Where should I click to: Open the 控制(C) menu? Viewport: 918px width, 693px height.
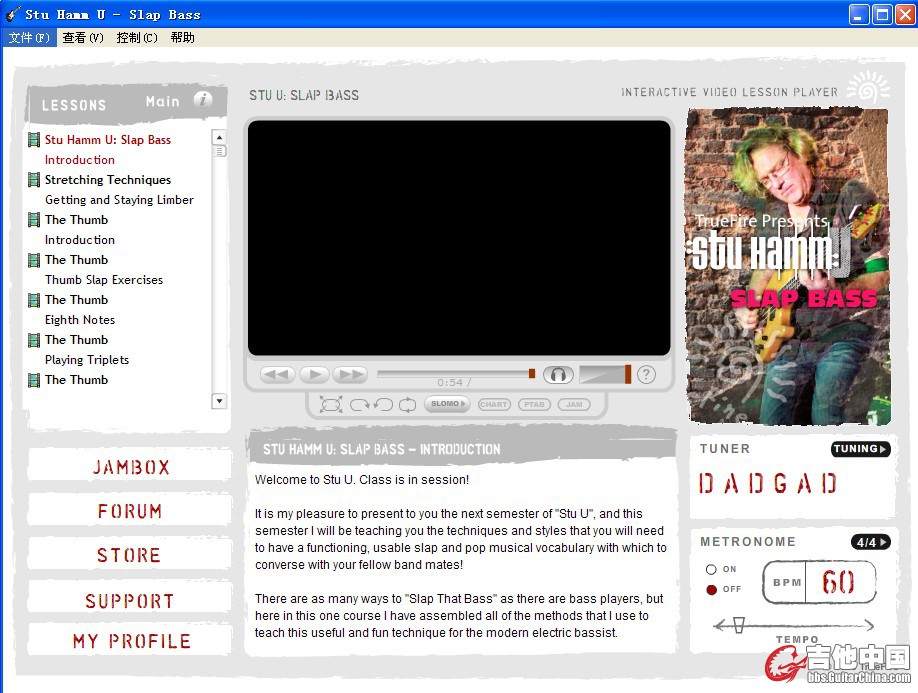137,38
